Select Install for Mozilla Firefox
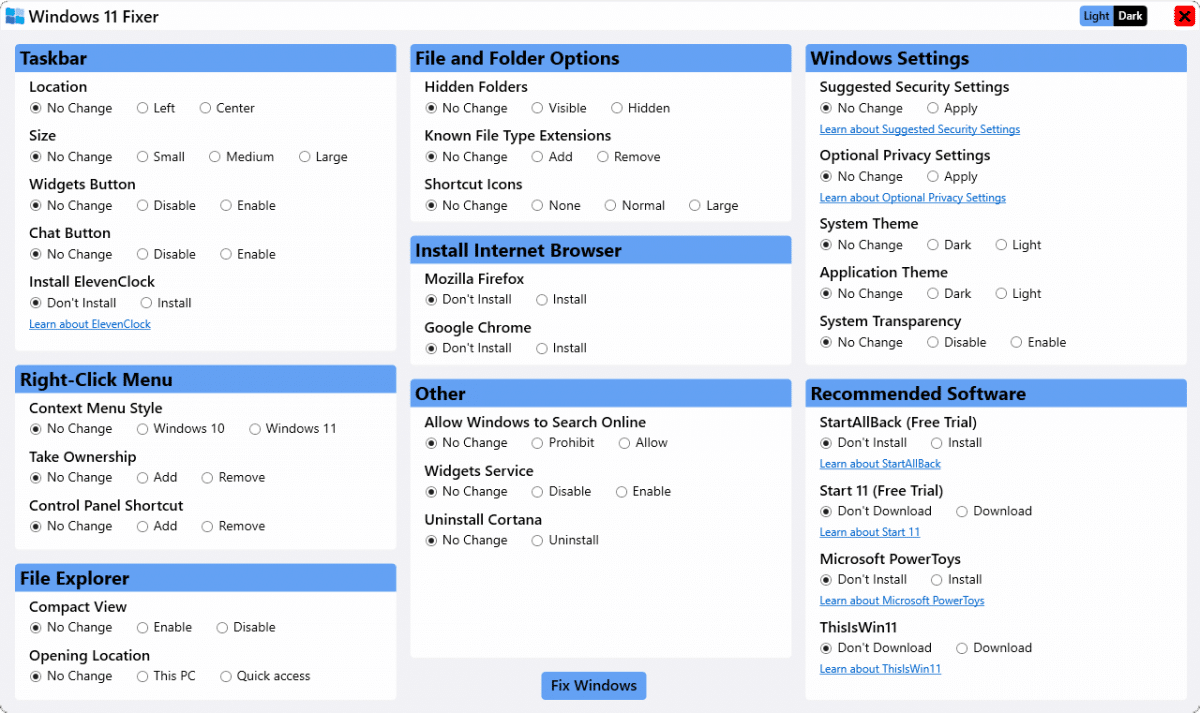Viewport: 1200px width, 713px height. [x=540, y=299]
